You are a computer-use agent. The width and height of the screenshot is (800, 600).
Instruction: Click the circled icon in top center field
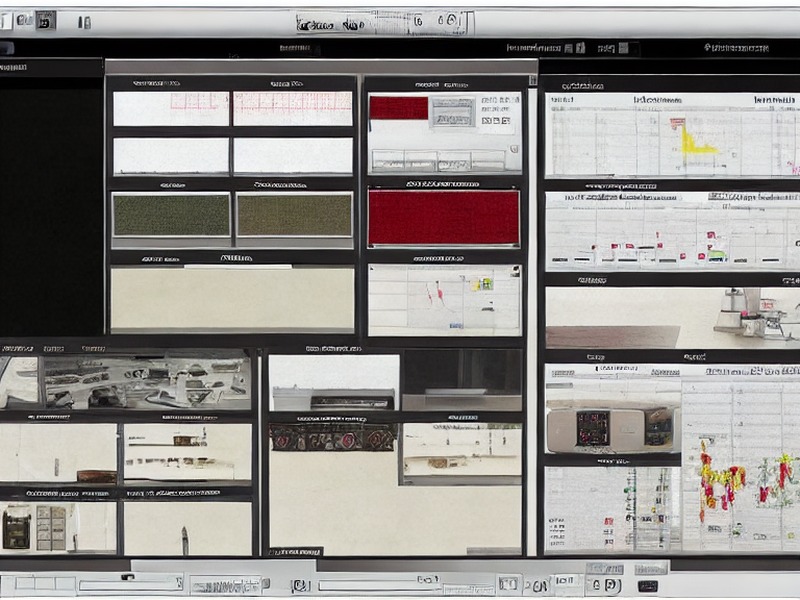[x=452, y=20]
